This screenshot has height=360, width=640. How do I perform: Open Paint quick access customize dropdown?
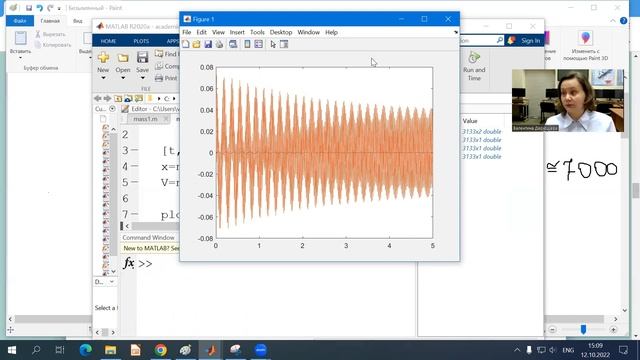(x=59, y=8)
